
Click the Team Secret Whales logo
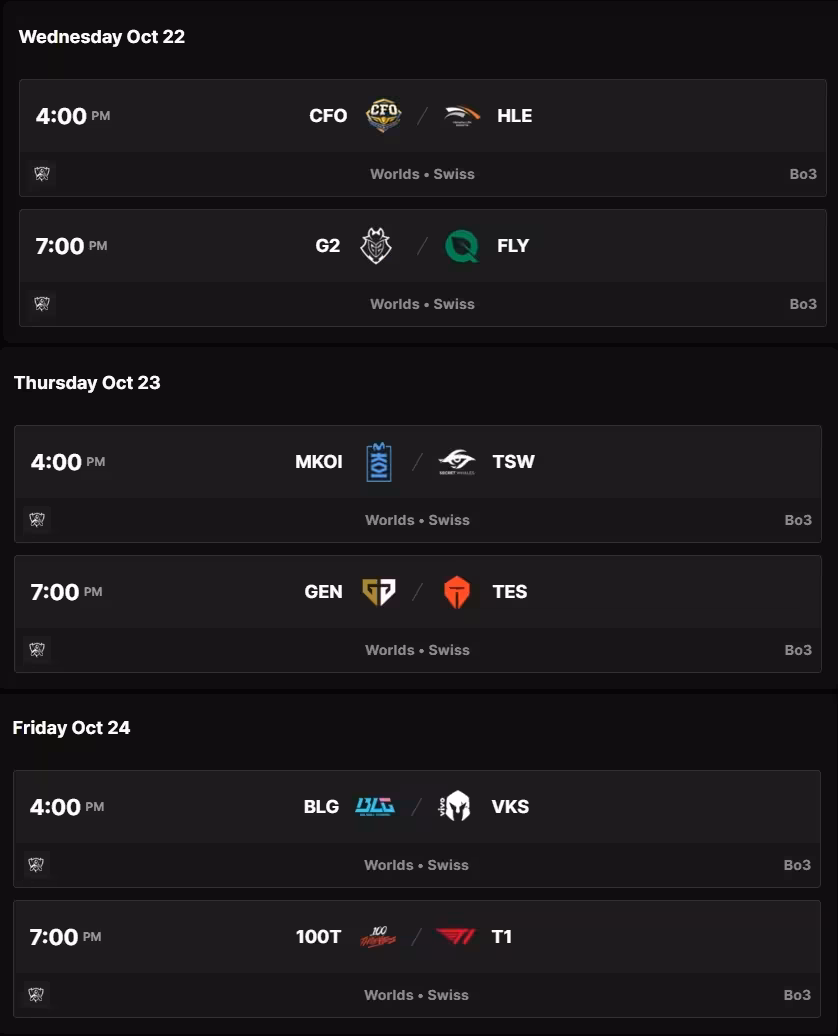(x=457, y=462)
